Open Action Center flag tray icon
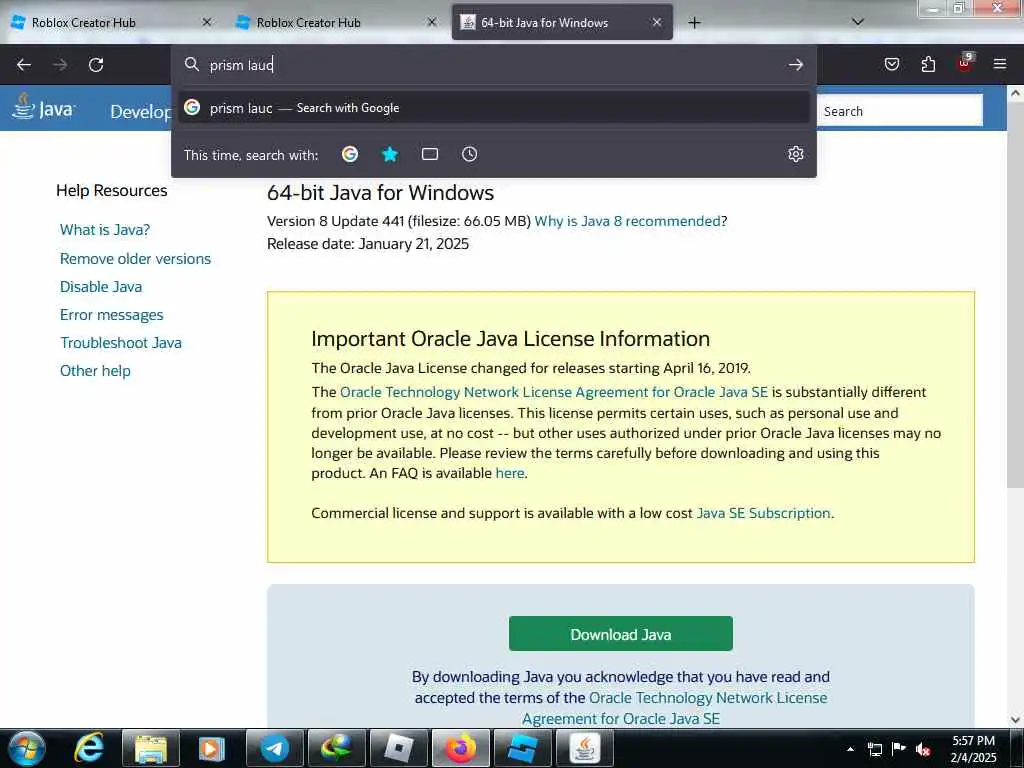Screen dimensions: 1024x768 pyautogui.click(x=899, y=749)
